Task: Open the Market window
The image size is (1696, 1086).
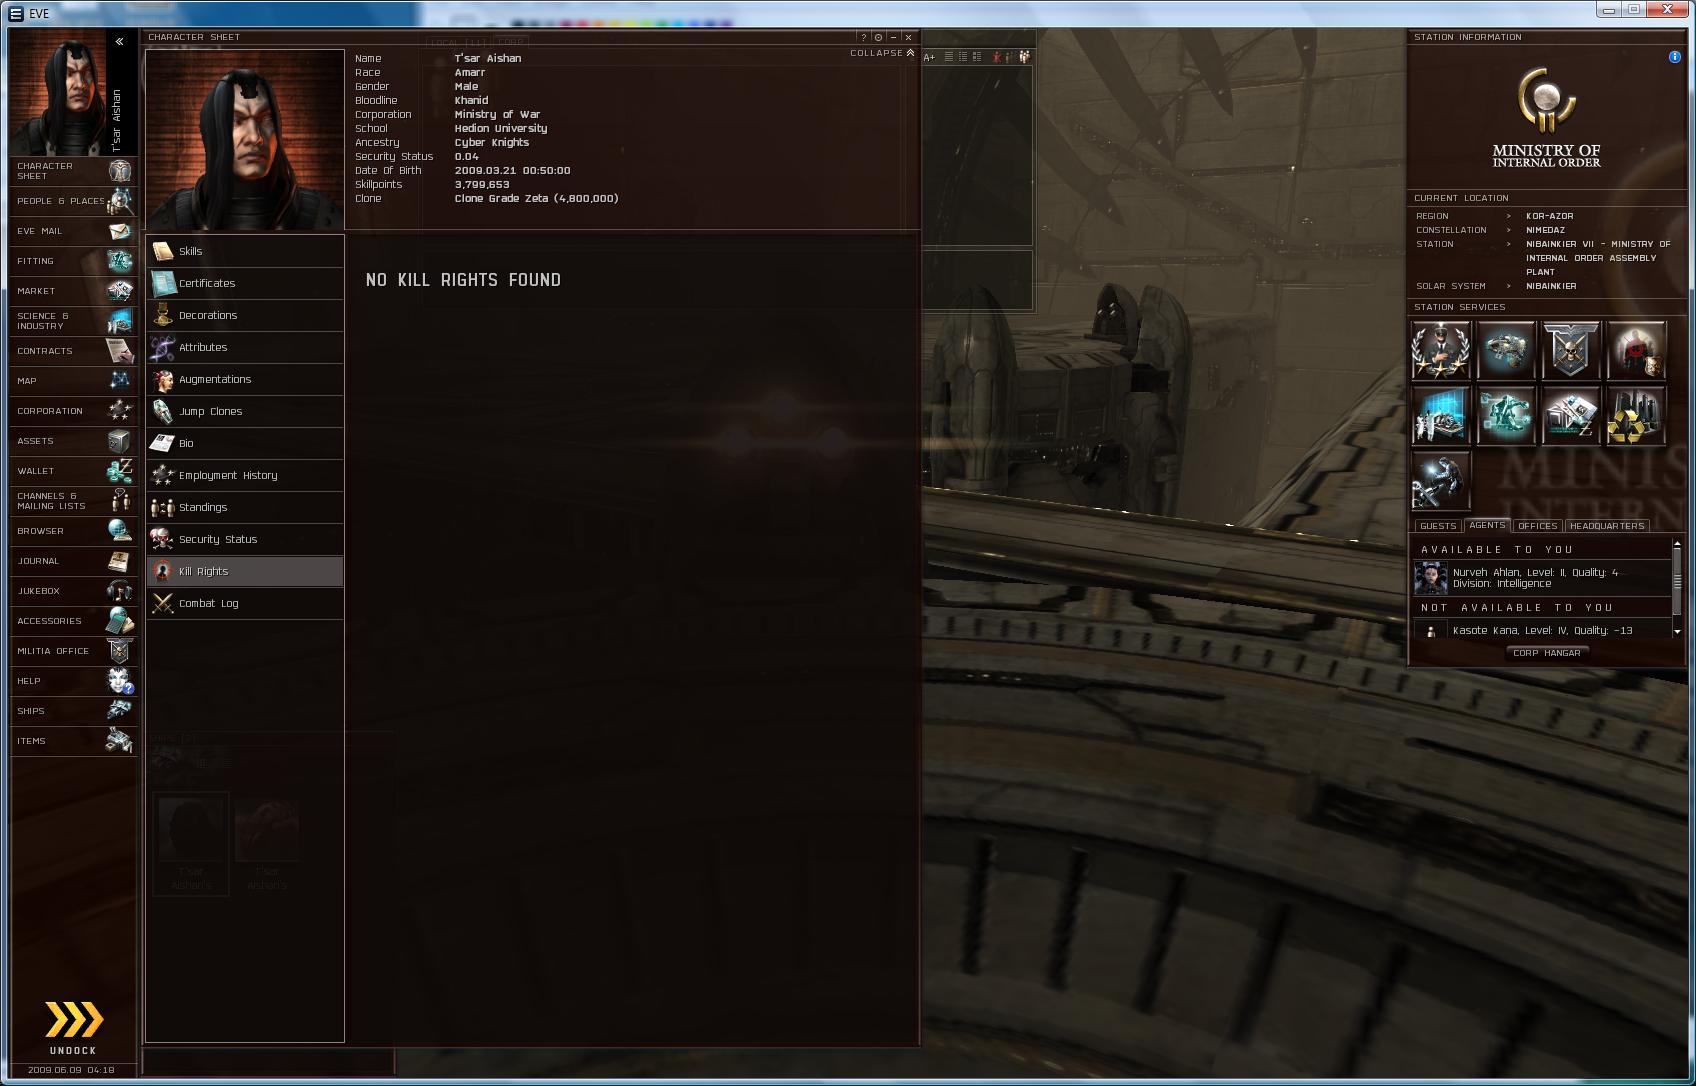Action: click(x=73, y=291)
